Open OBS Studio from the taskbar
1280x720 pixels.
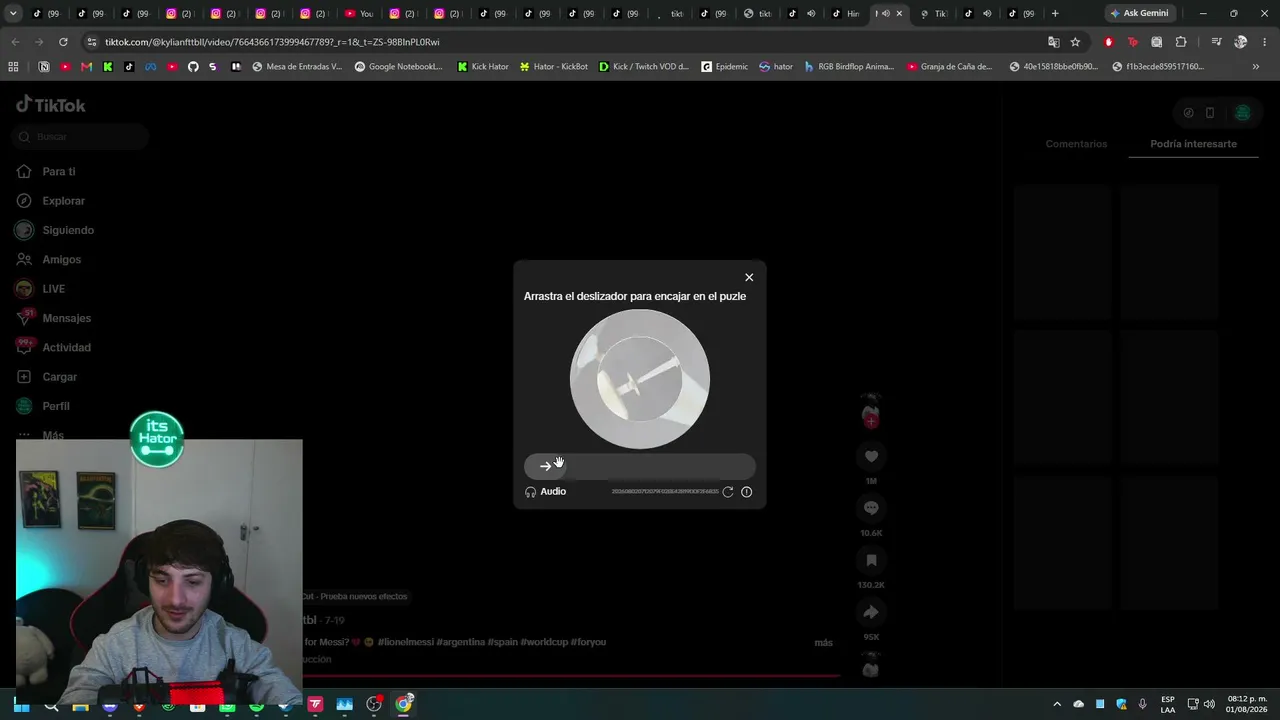coord(374,705)
